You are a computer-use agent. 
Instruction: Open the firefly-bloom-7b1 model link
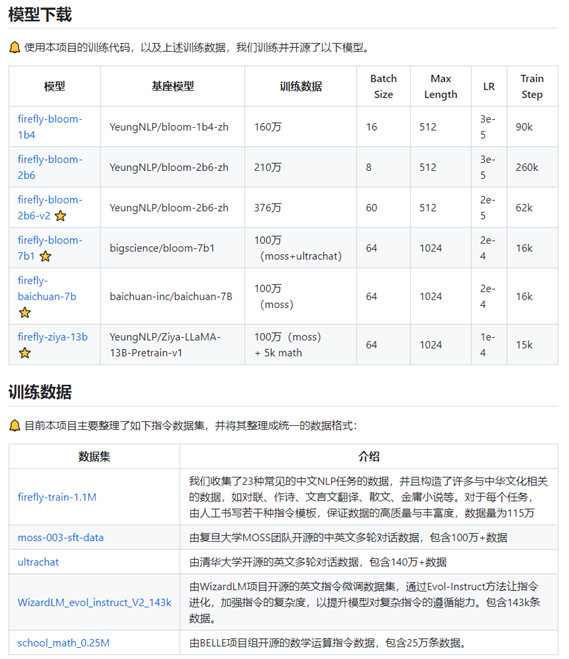(x=50, y=248)
